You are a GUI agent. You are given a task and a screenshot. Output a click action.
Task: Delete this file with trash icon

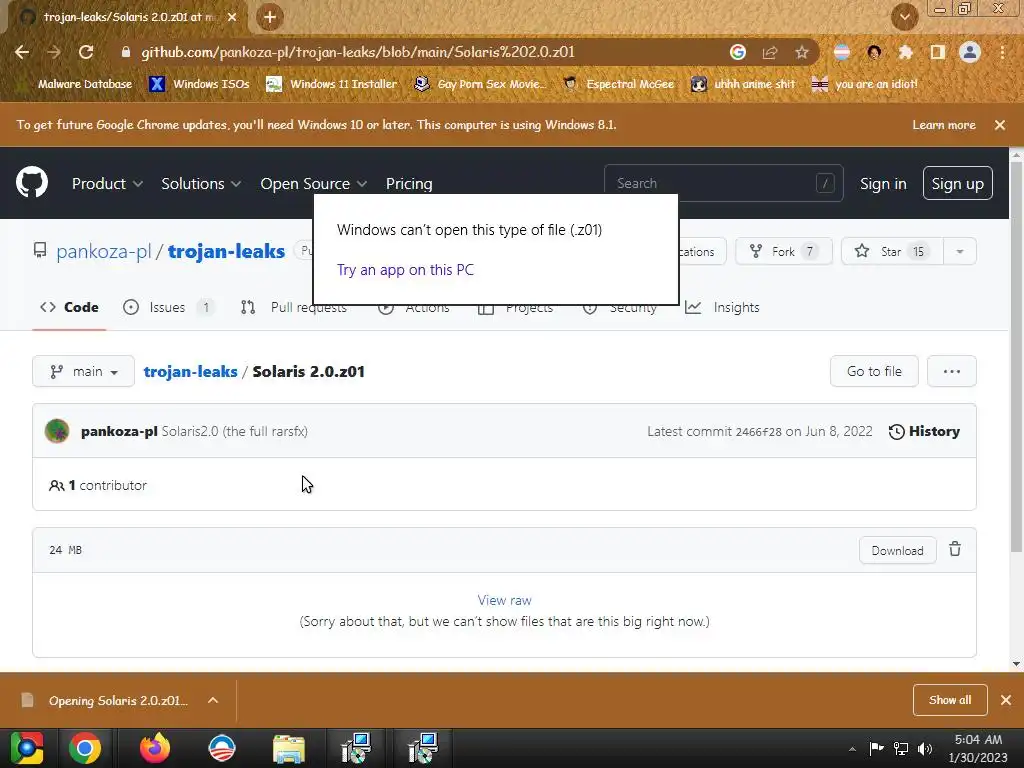[x=955, y=549]
